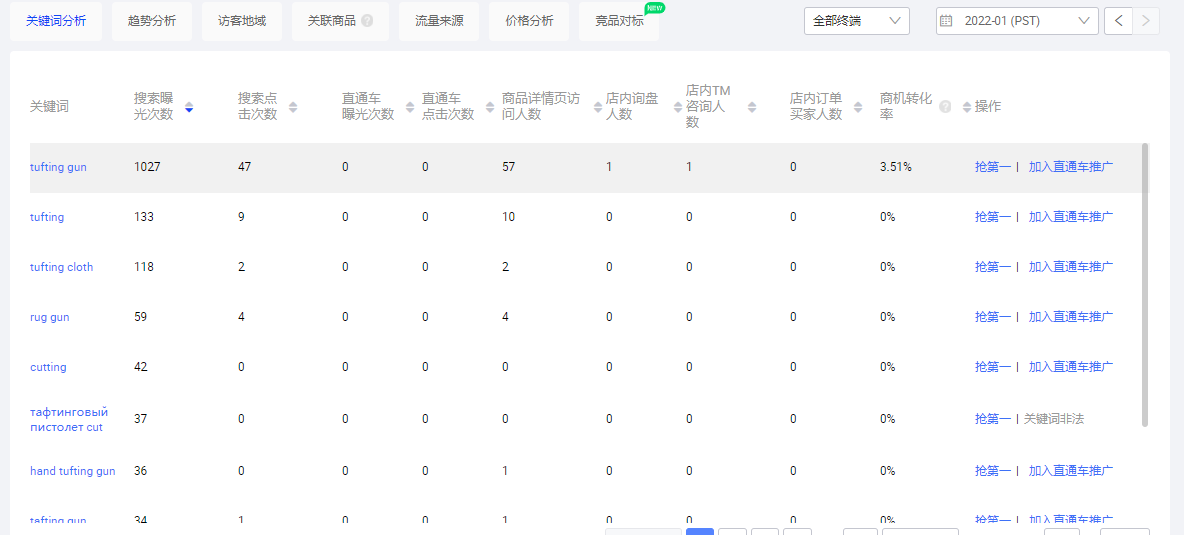Click 加入直通车推广 for hand tufting gun row
The height and width of the screenshot is (535, 1184).
[x=1071, y=471]
